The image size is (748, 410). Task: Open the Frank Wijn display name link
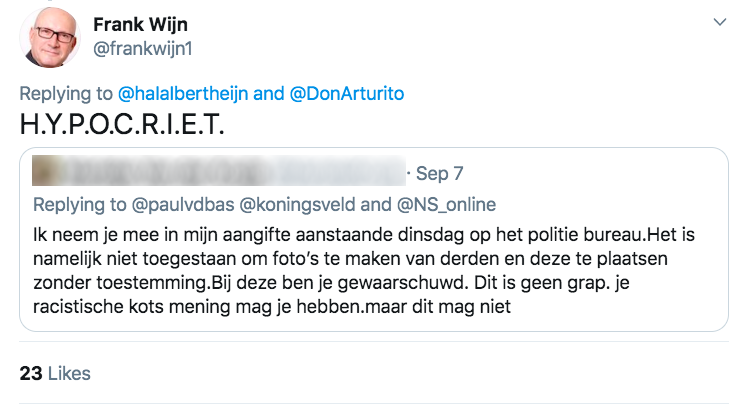[x=140, y=23]
